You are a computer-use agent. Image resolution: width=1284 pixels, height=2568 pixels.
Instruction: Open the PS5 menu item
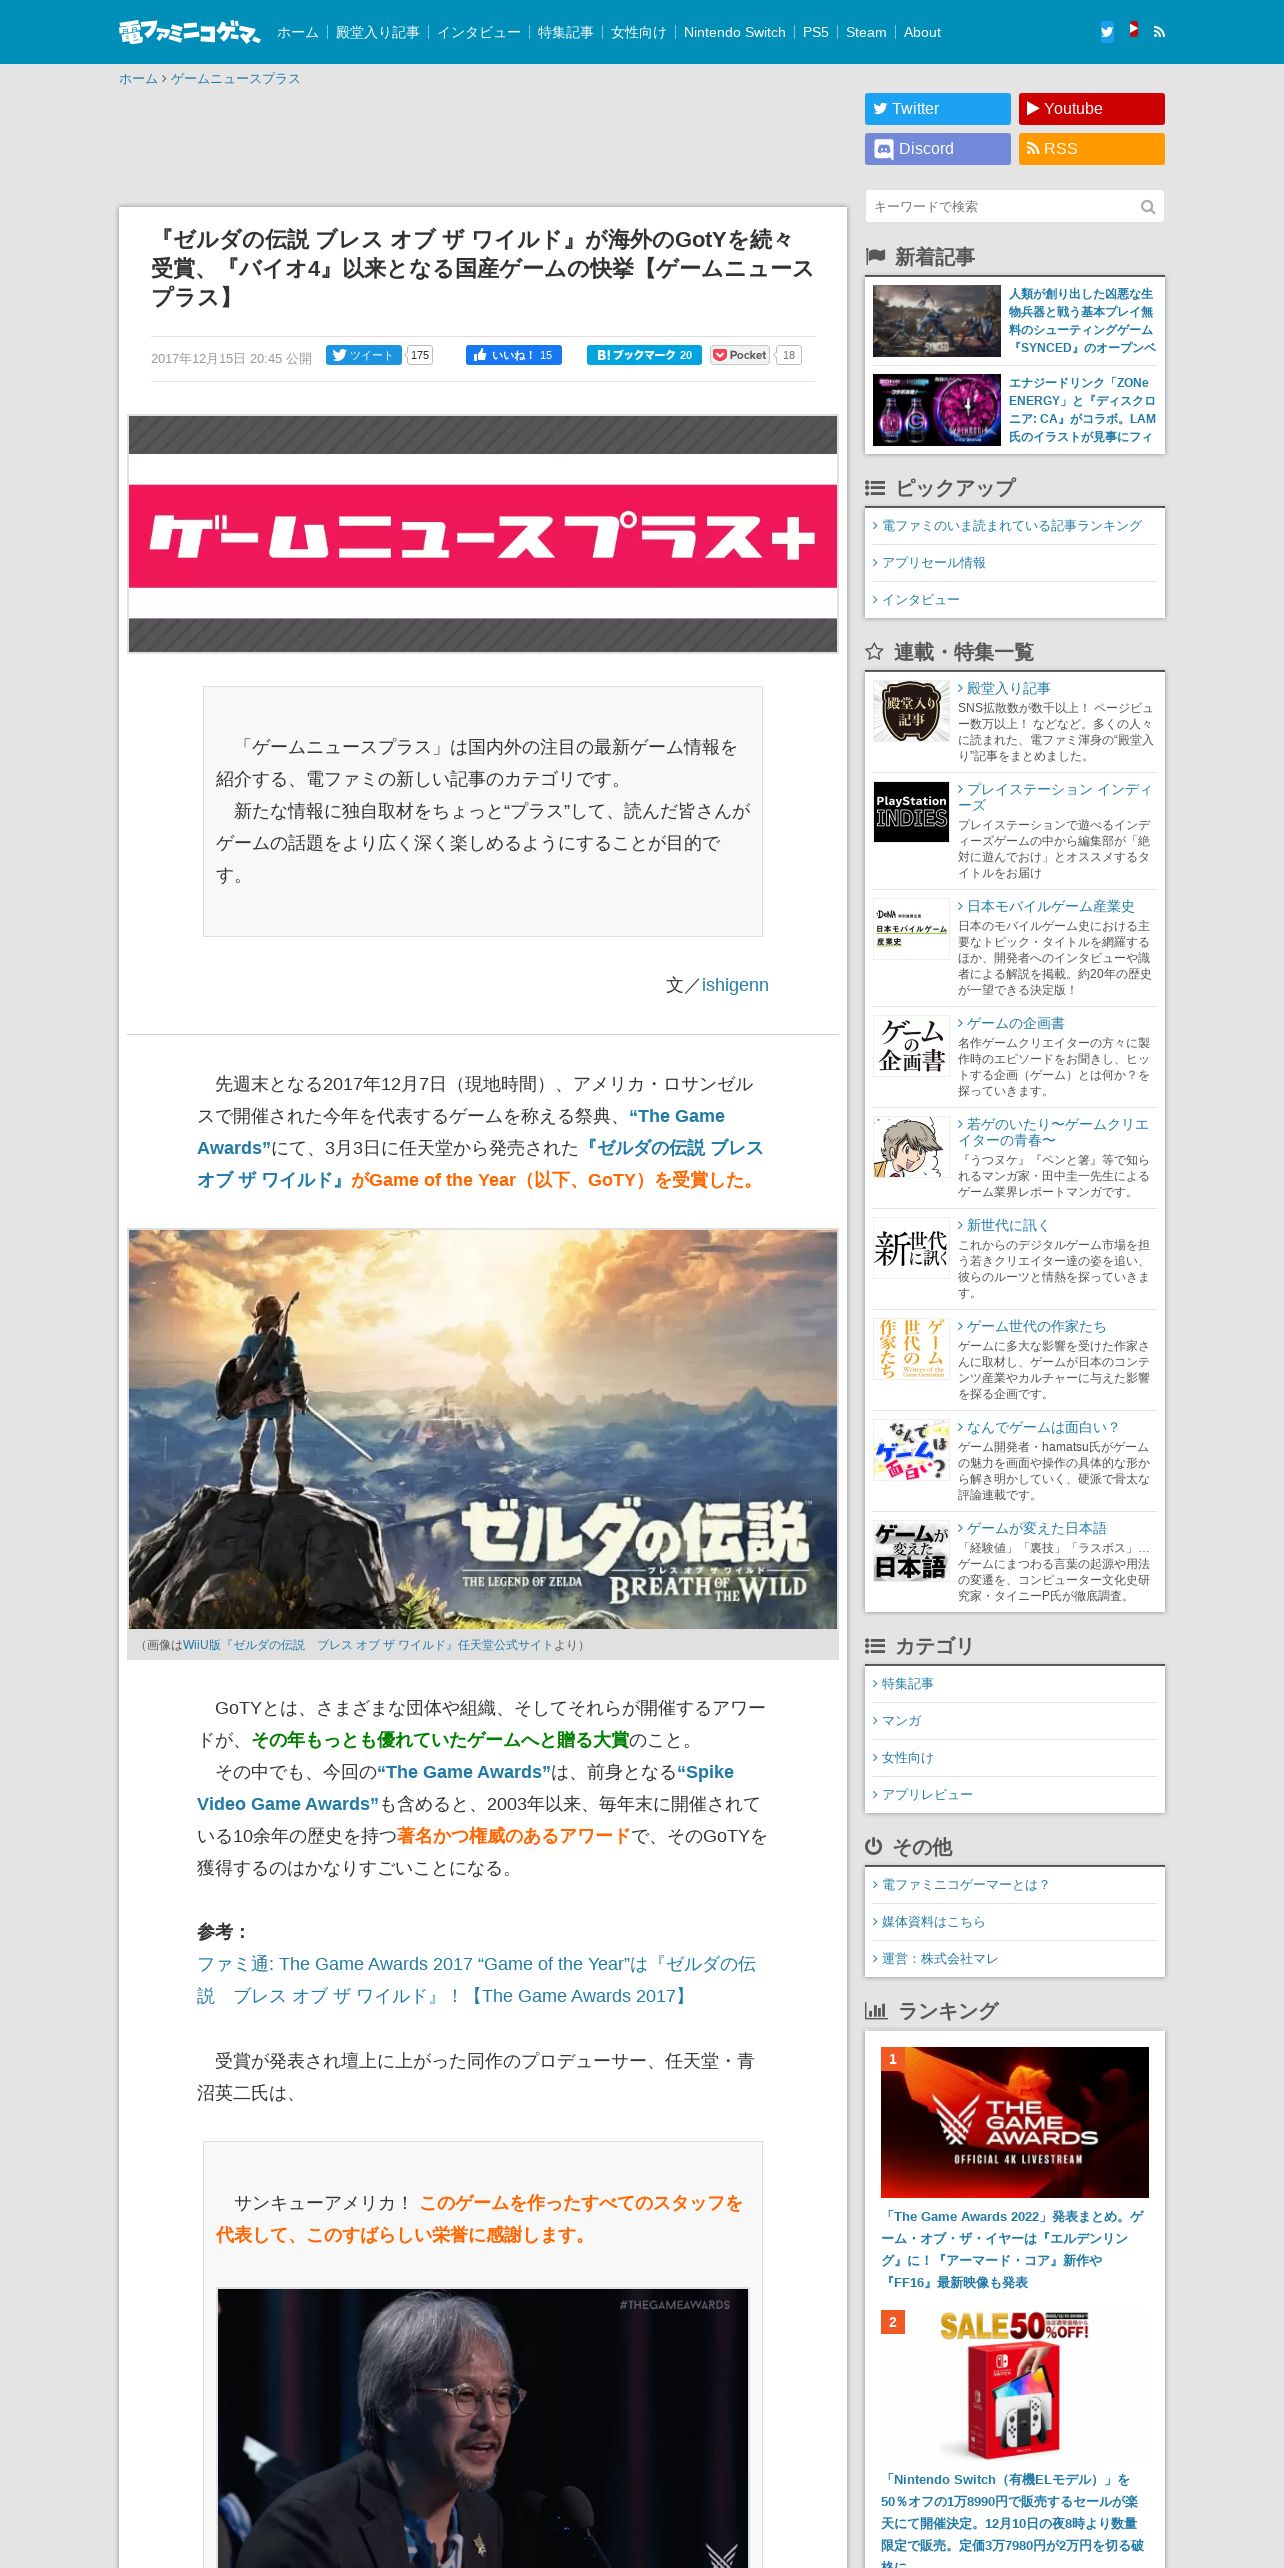tap(816, 32)
